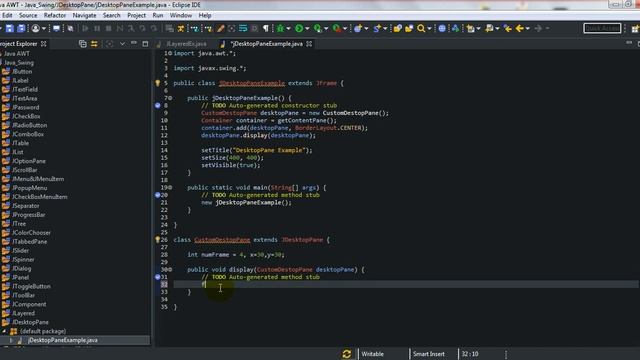Click the New Java Package icon
This screenshot has width=640, height=360.
point(358,28)
